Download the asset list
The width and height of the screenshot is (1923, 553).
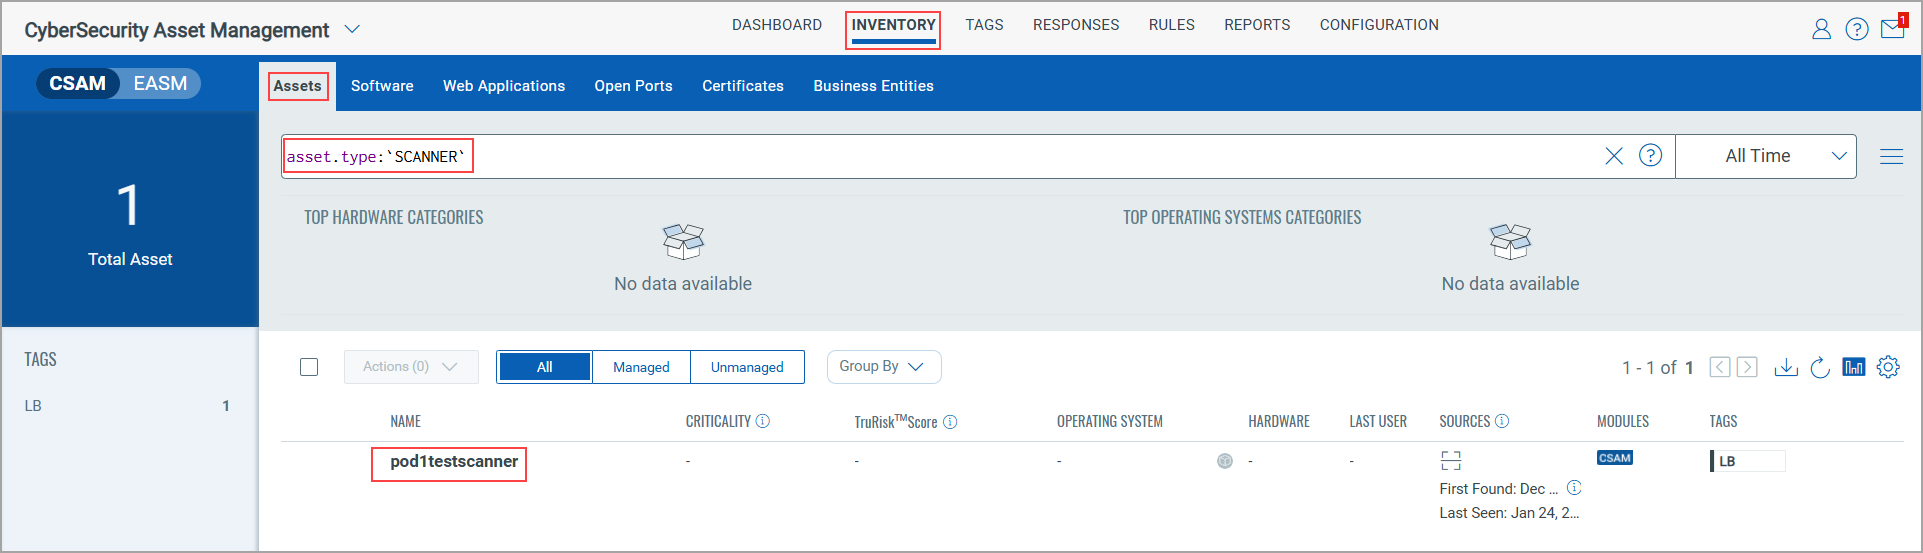pyautogui.click(x=1786, y=367)
